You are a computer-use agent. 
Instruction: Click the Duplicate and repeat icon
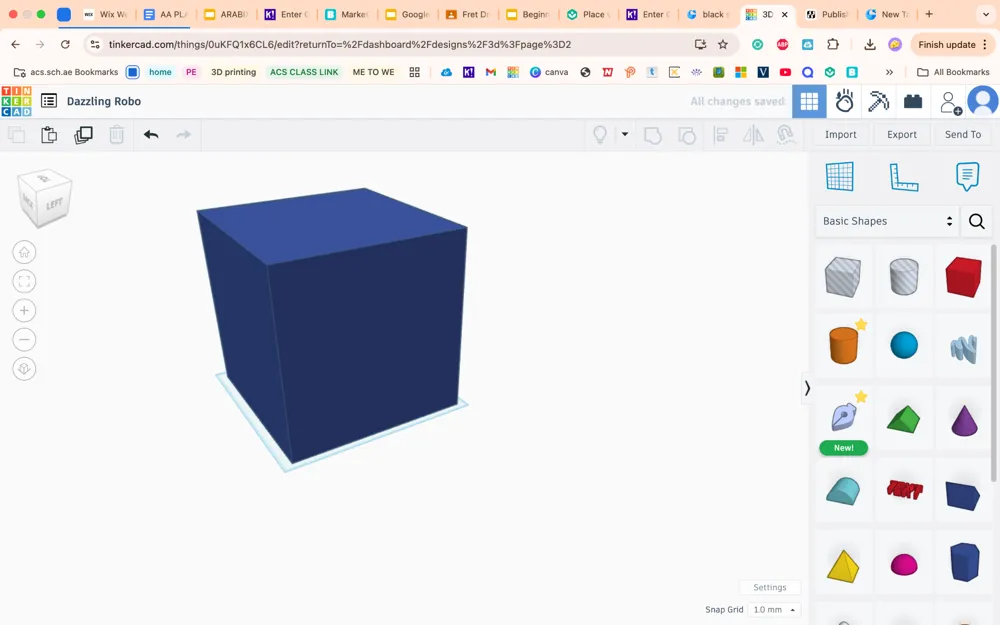[x=84, y=135]
